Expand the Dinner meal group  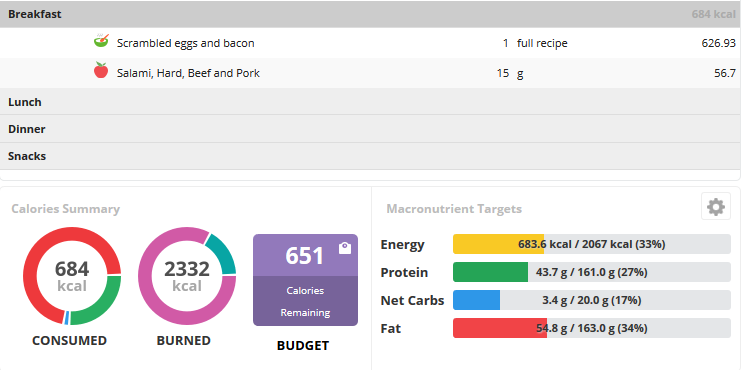click(x=370, y=129)
